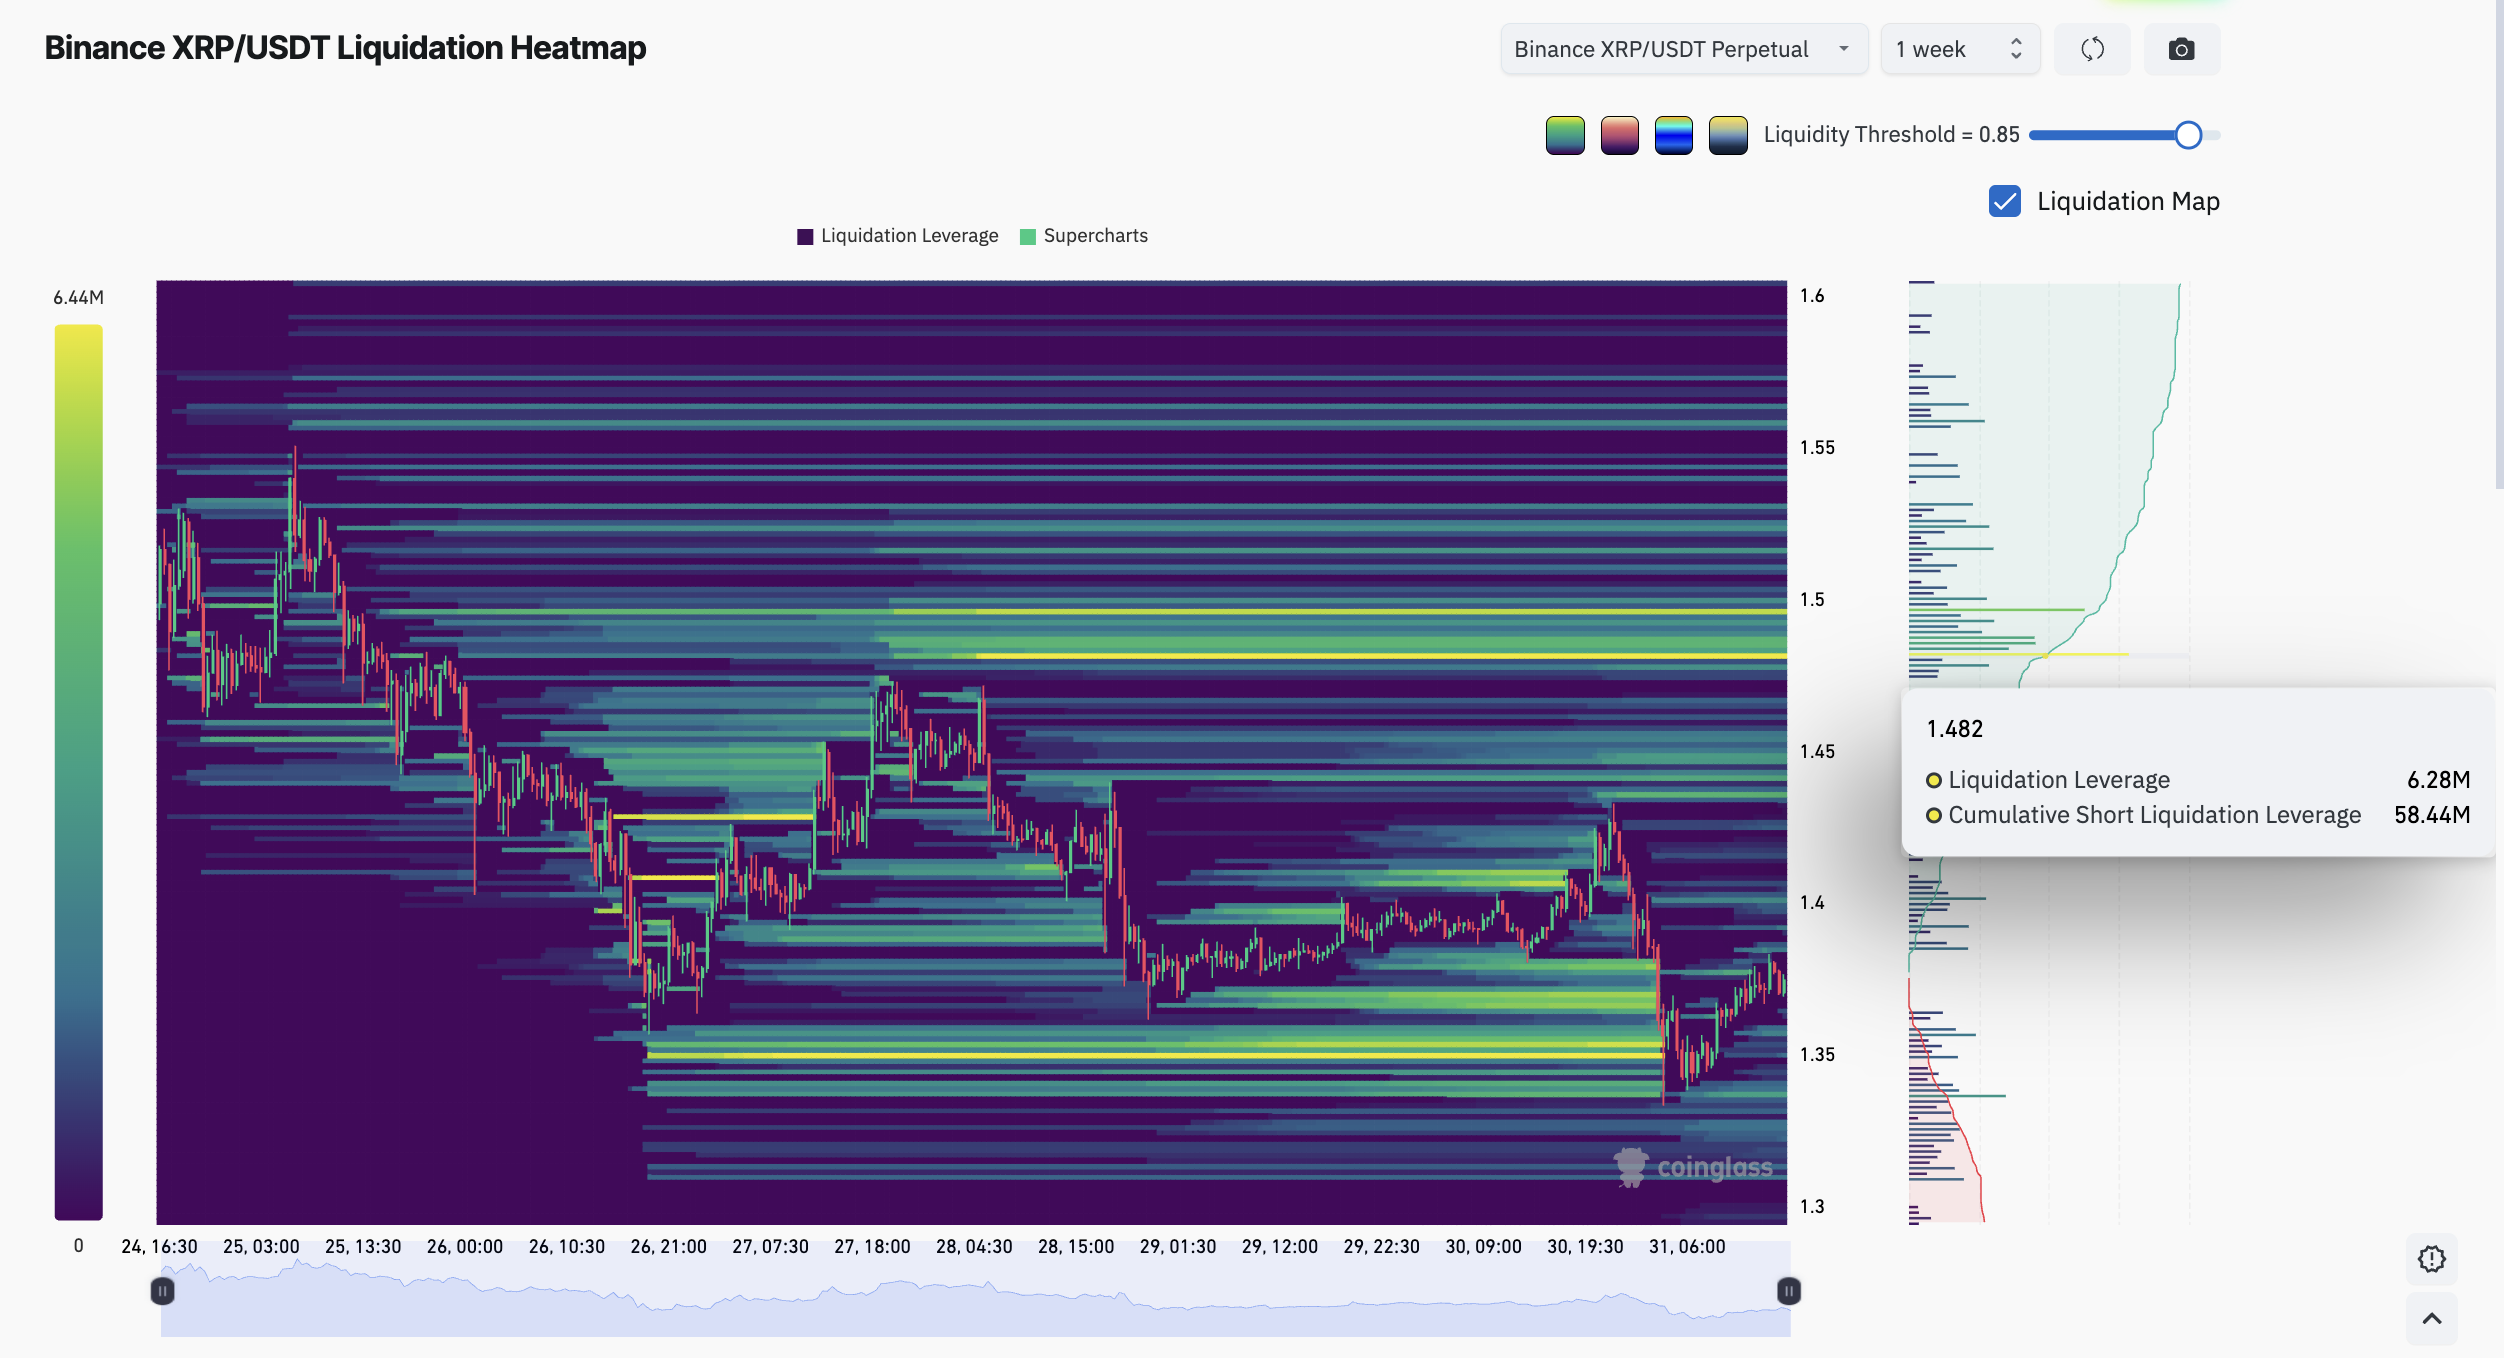Select the blue color scheme swatch
The height and width of the screenshot is (1358, 2504).
(1673, 135)
